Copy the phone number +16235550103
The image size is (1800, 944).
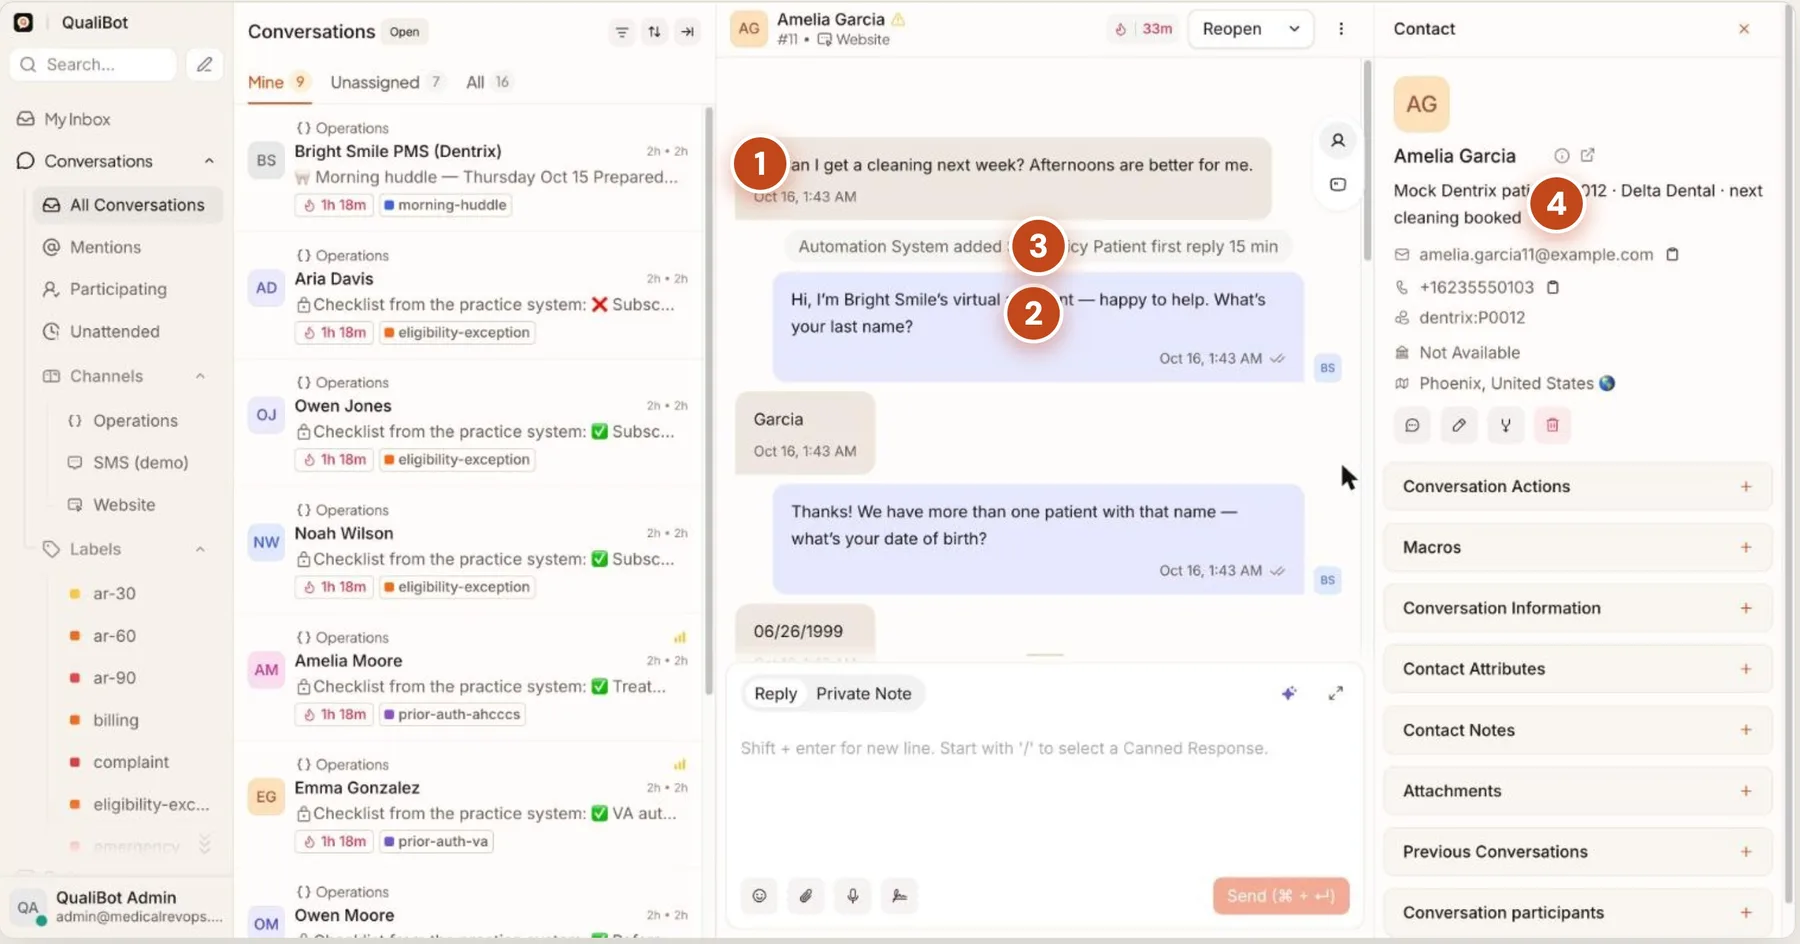(1552, 288)
